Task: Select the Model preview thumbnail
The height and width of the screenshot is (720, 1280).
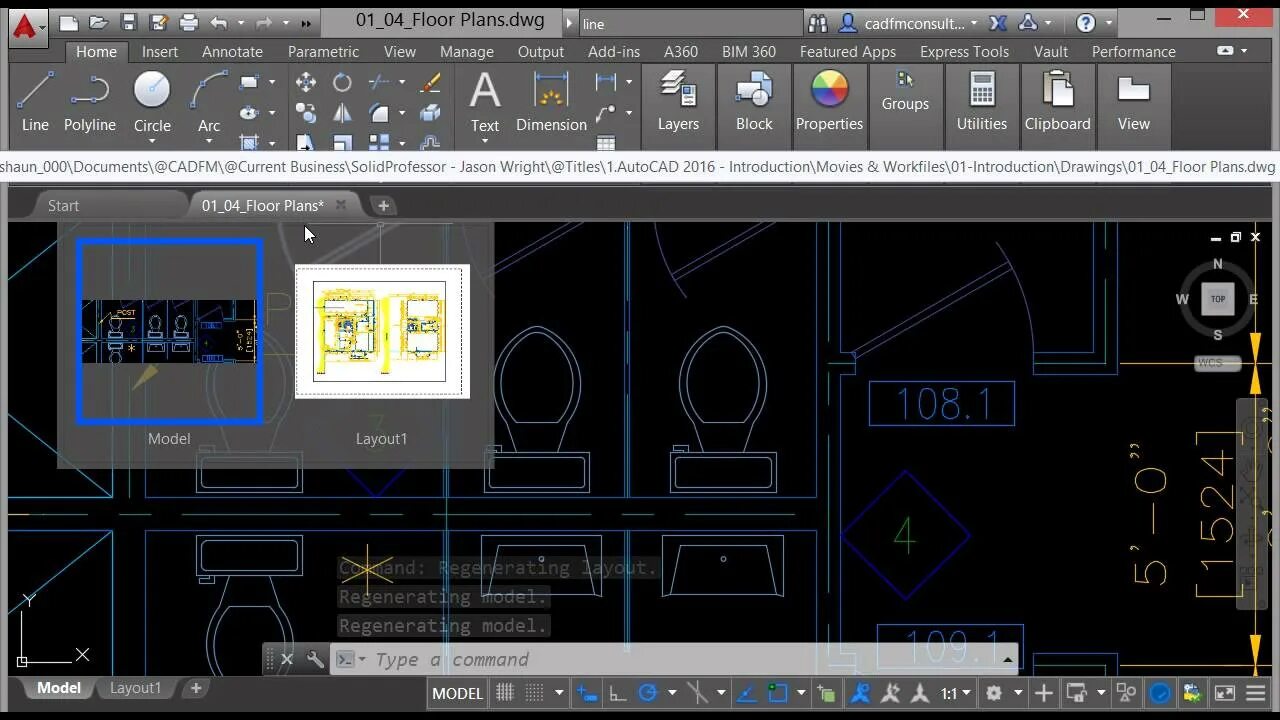Action: point(169,331)
